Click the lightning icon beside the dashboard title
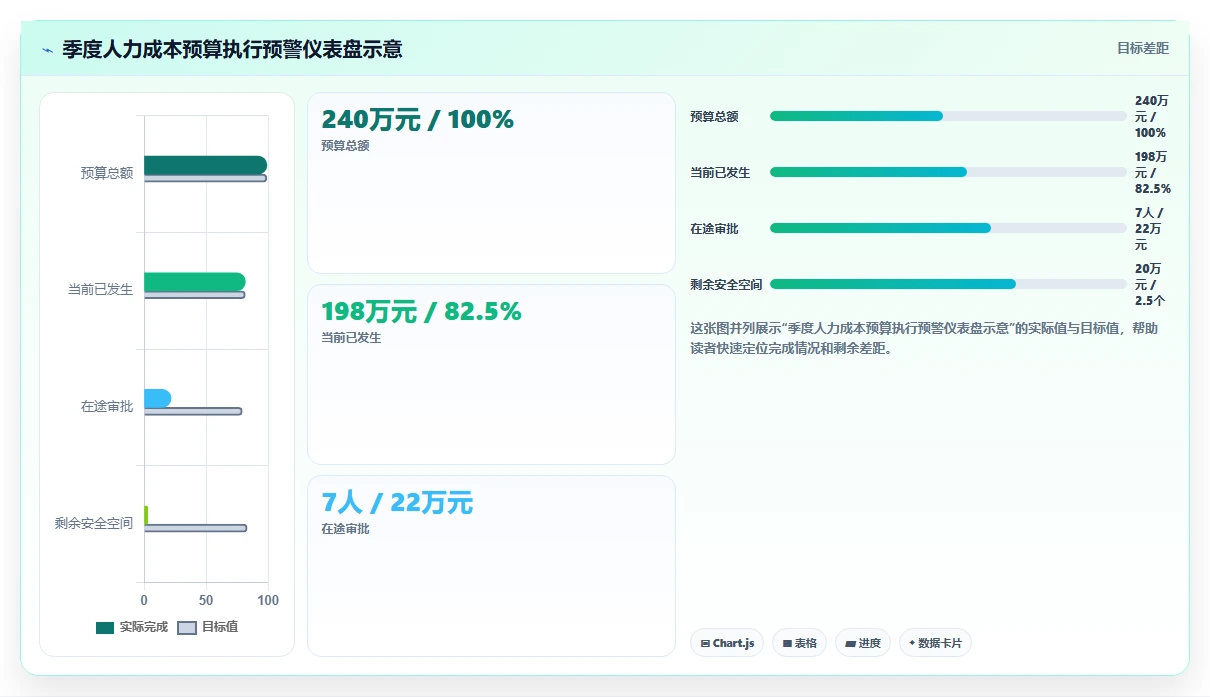This screenshot has height=697, width=1210. [x=47, y=49]
